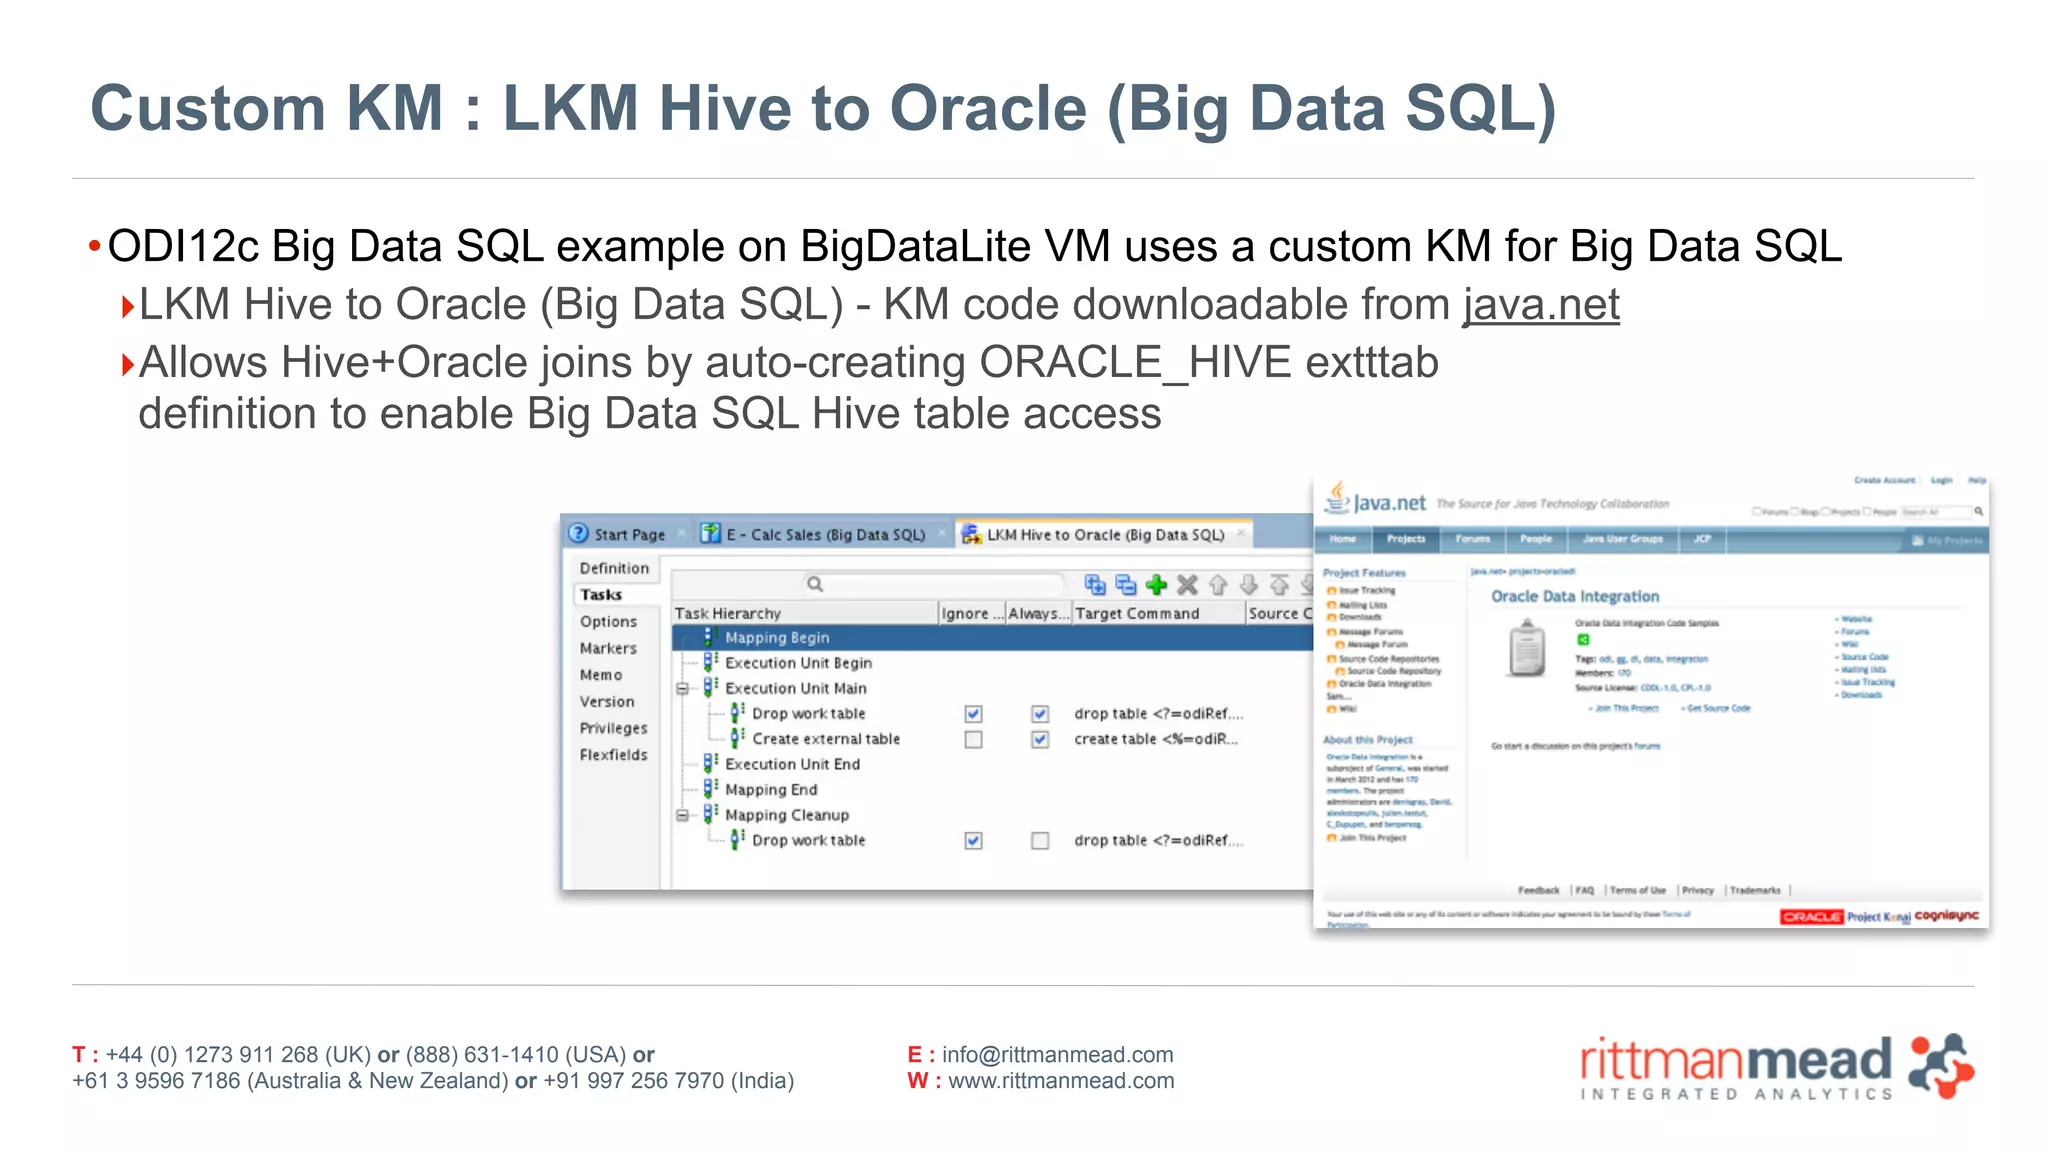
Task: Click the collapse all tasks icon
Action: pos(1126,585)
